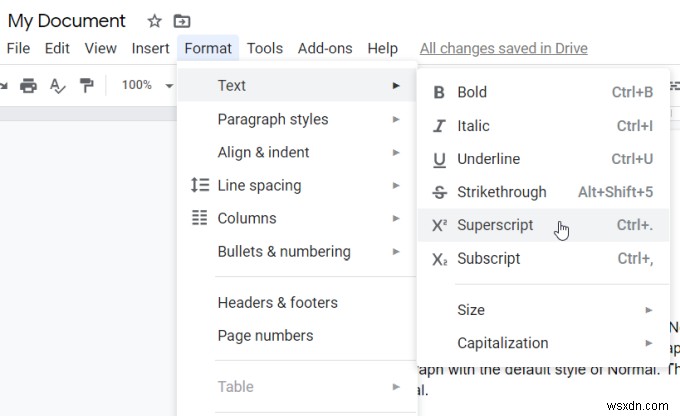Image resolution: width=680 pixels, height=416 pixels.
Task: Select the paint format roller icon
Action: coord(87,85)
